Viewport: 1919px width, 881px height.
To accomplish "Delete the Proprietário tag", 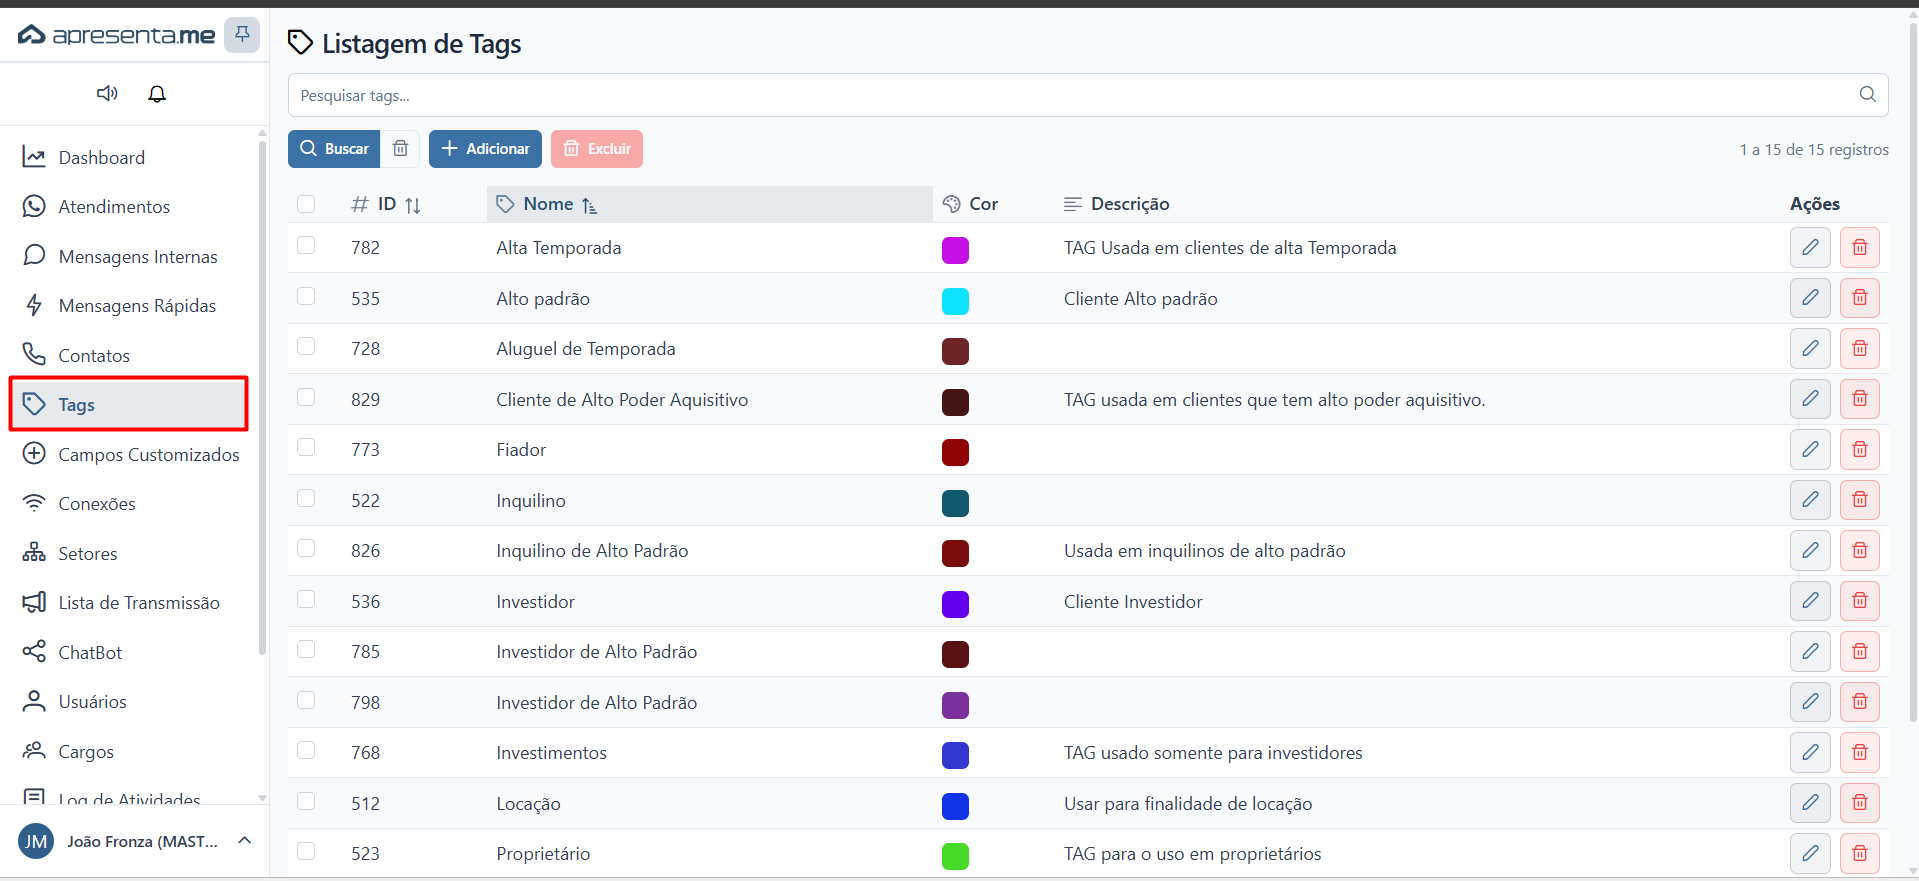I will pyautogui.click(x=1860, y=853).
